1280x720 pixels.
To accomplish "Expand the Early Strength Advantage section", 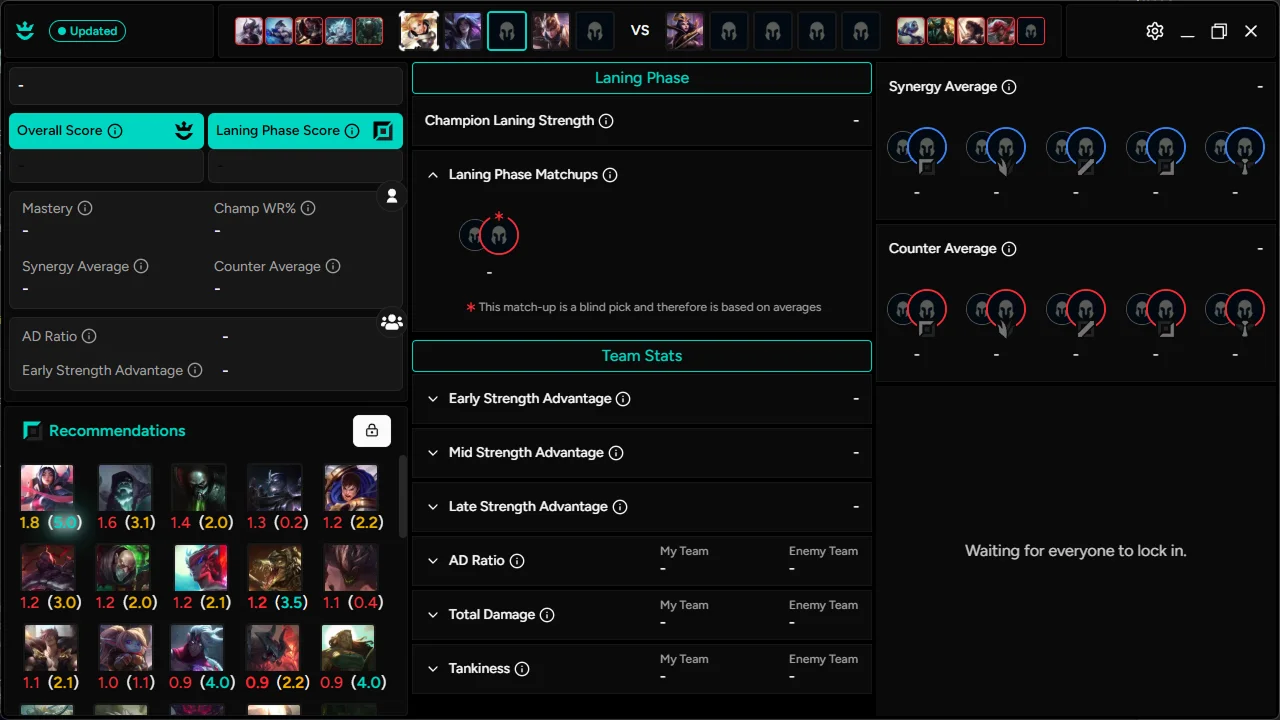I will [432, 398].
